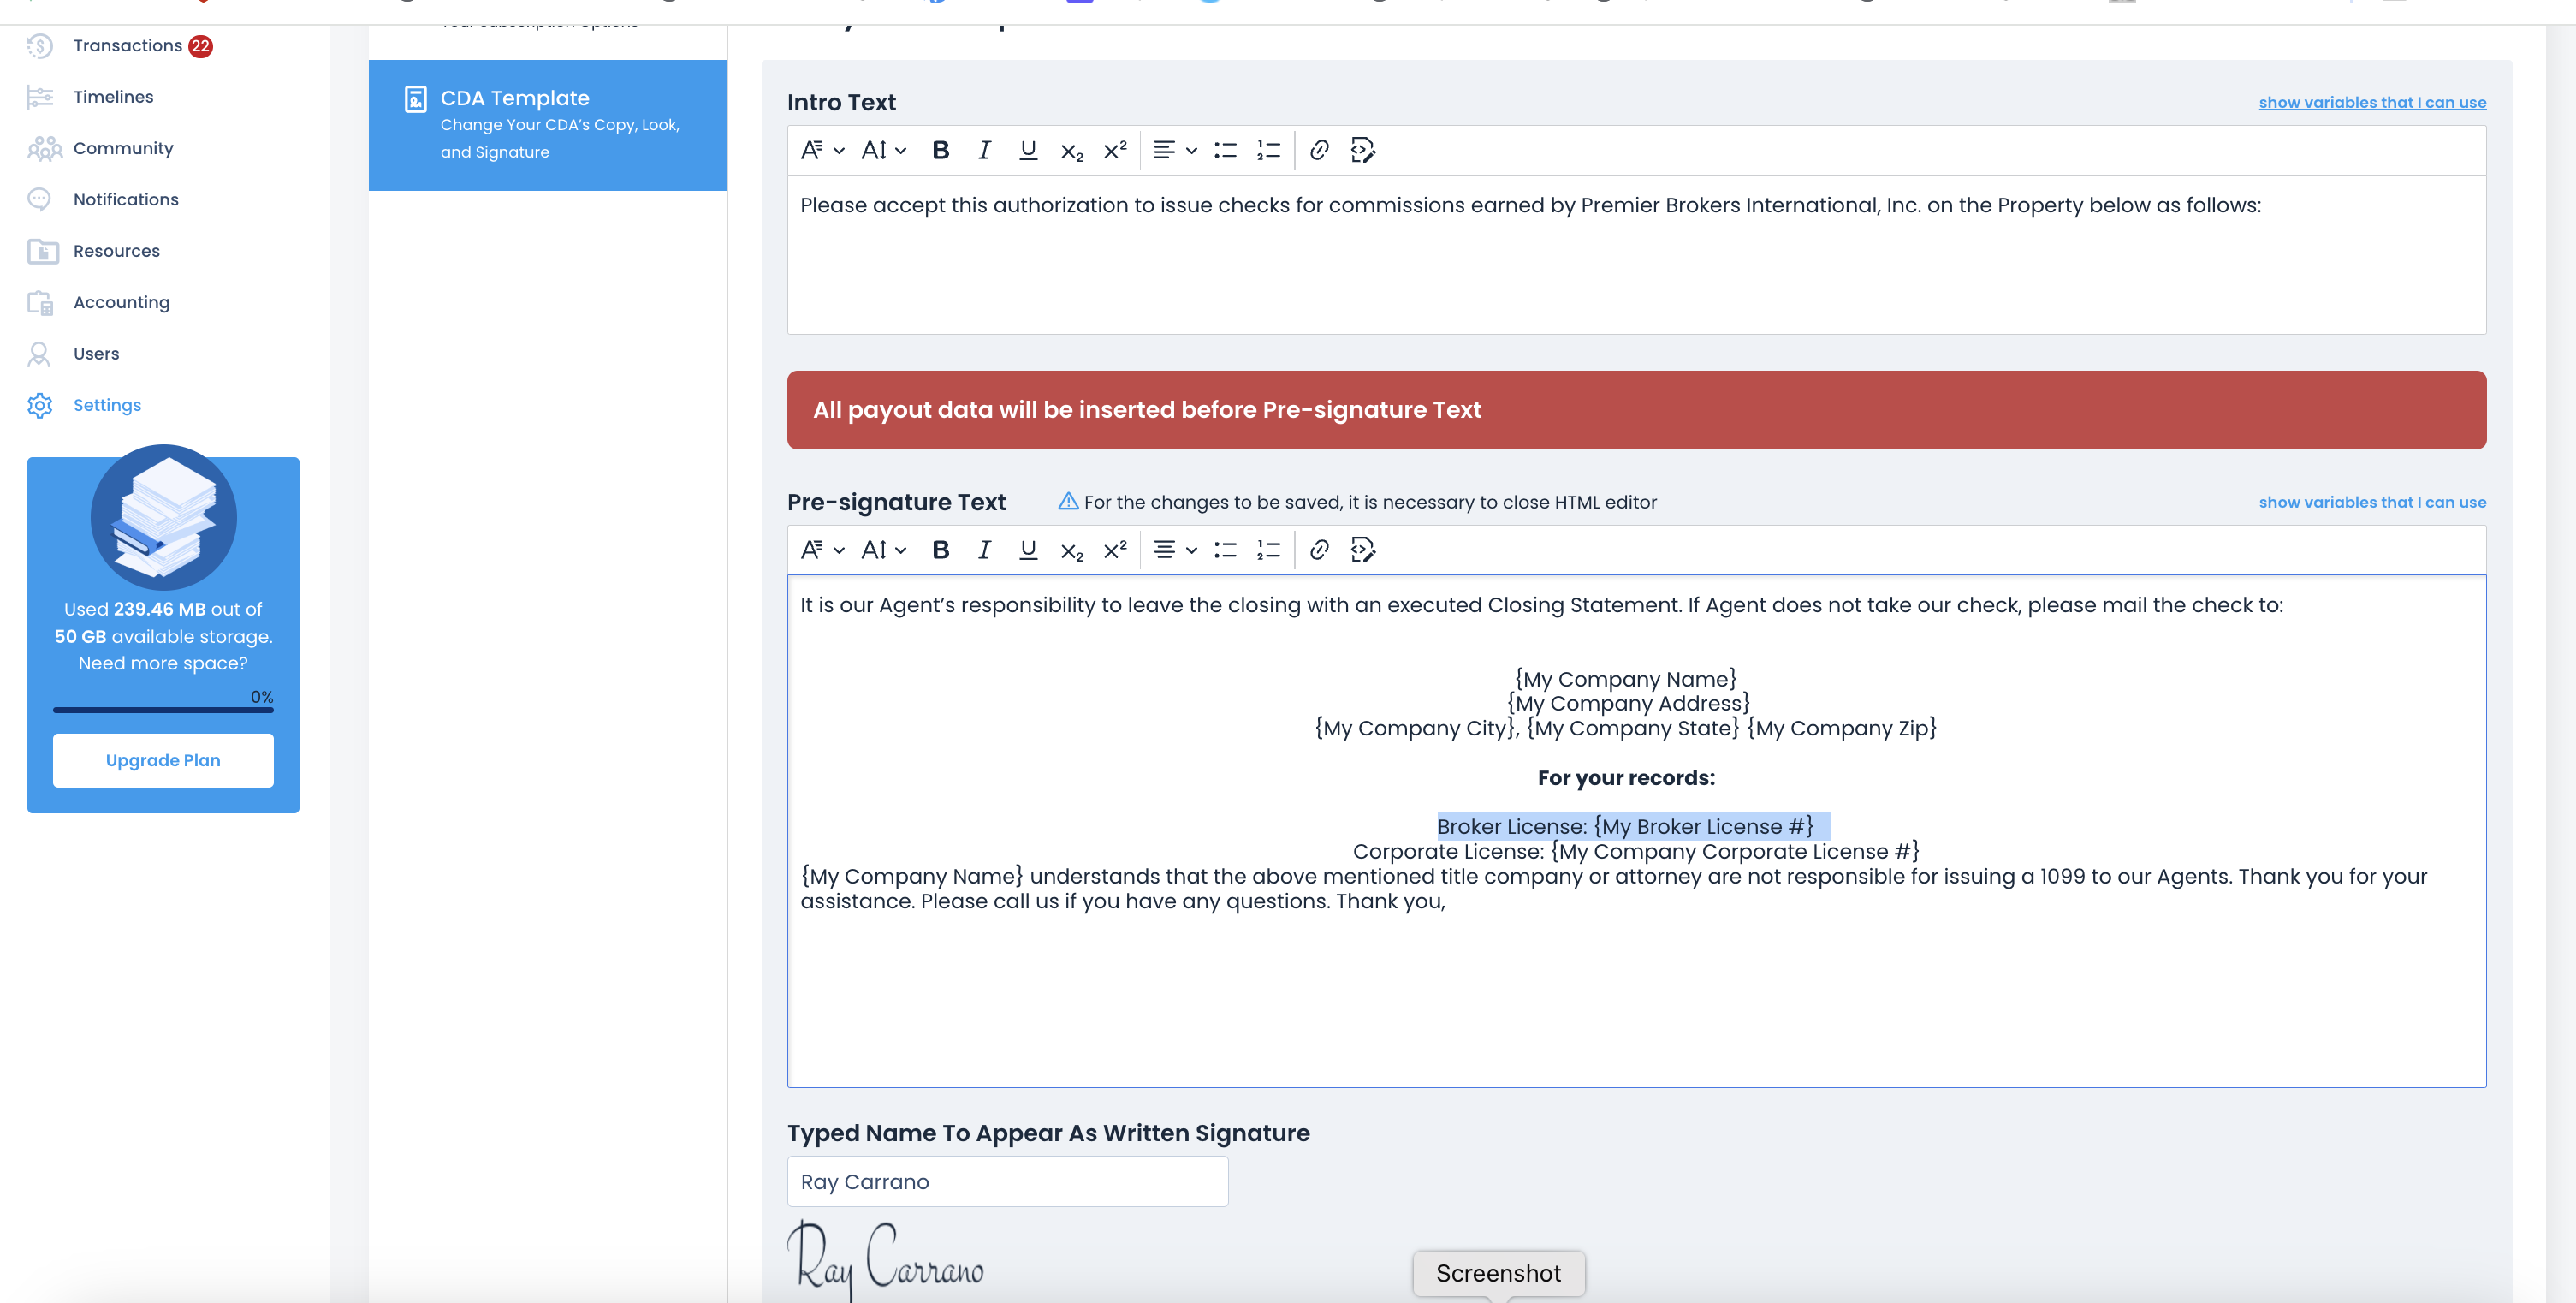Show variables link for Pre-signature Text
2576x1303 pixels.
click(2372, 502)
